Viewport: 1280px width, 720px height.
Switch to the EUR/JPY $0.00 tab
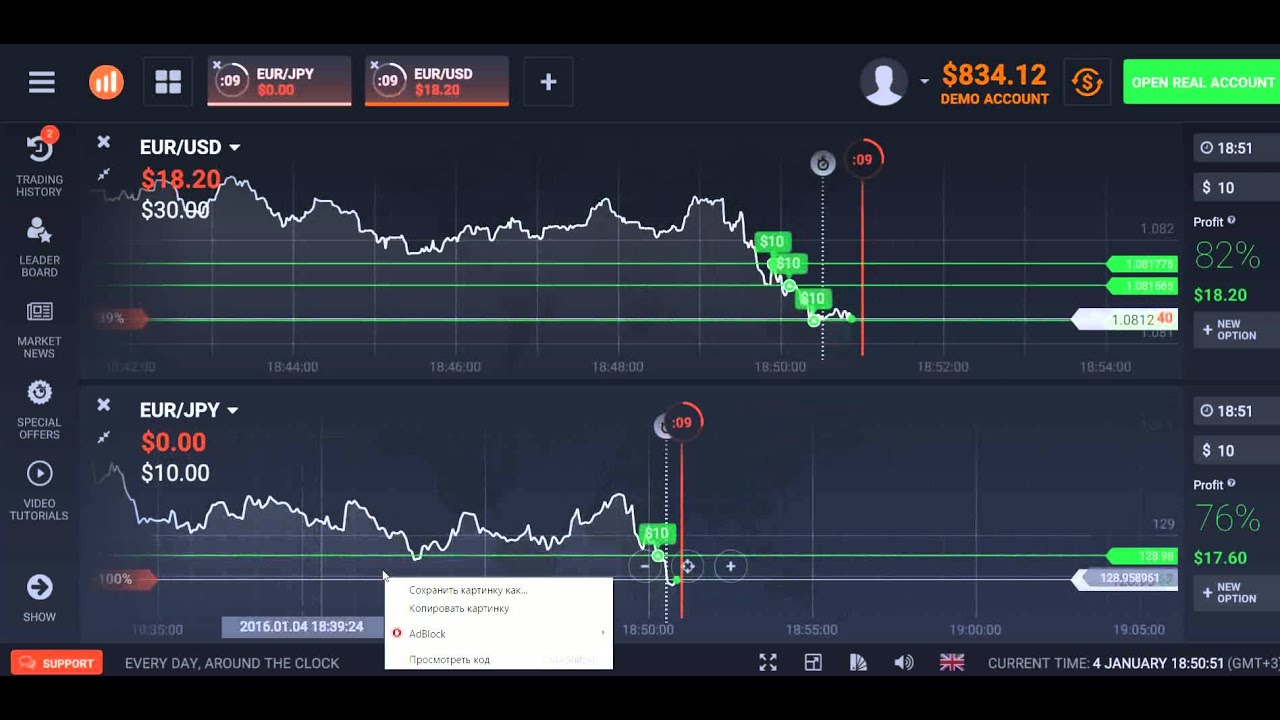279,81
